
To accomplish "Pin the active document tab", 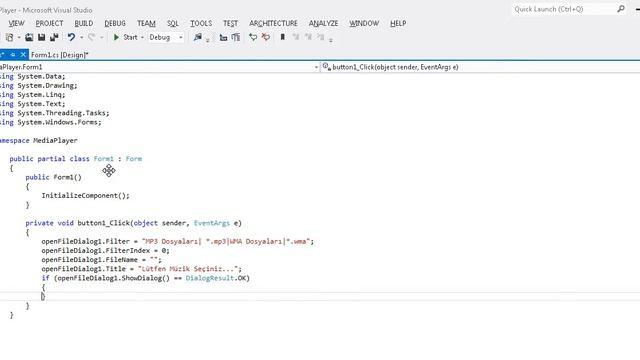I will pos(13,54).
